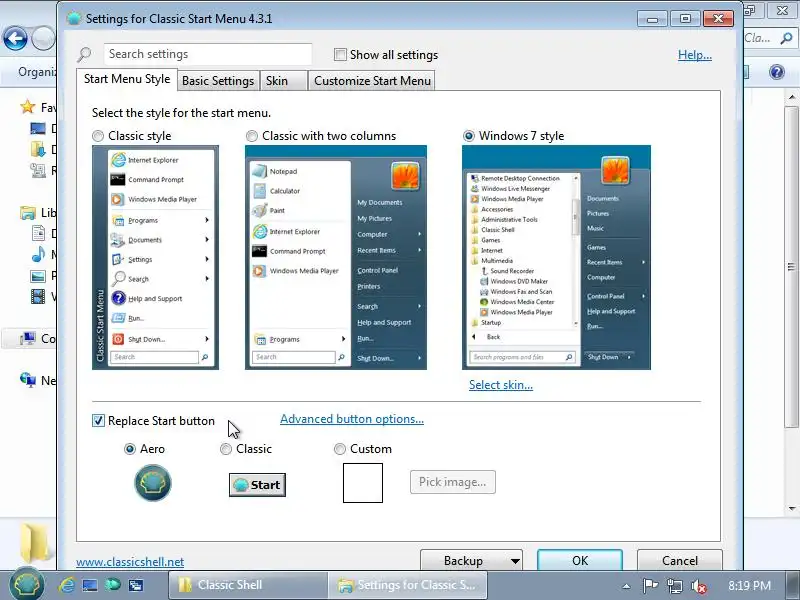
Task: Click the Organize menu in Explorer
Action: point(37,72)
